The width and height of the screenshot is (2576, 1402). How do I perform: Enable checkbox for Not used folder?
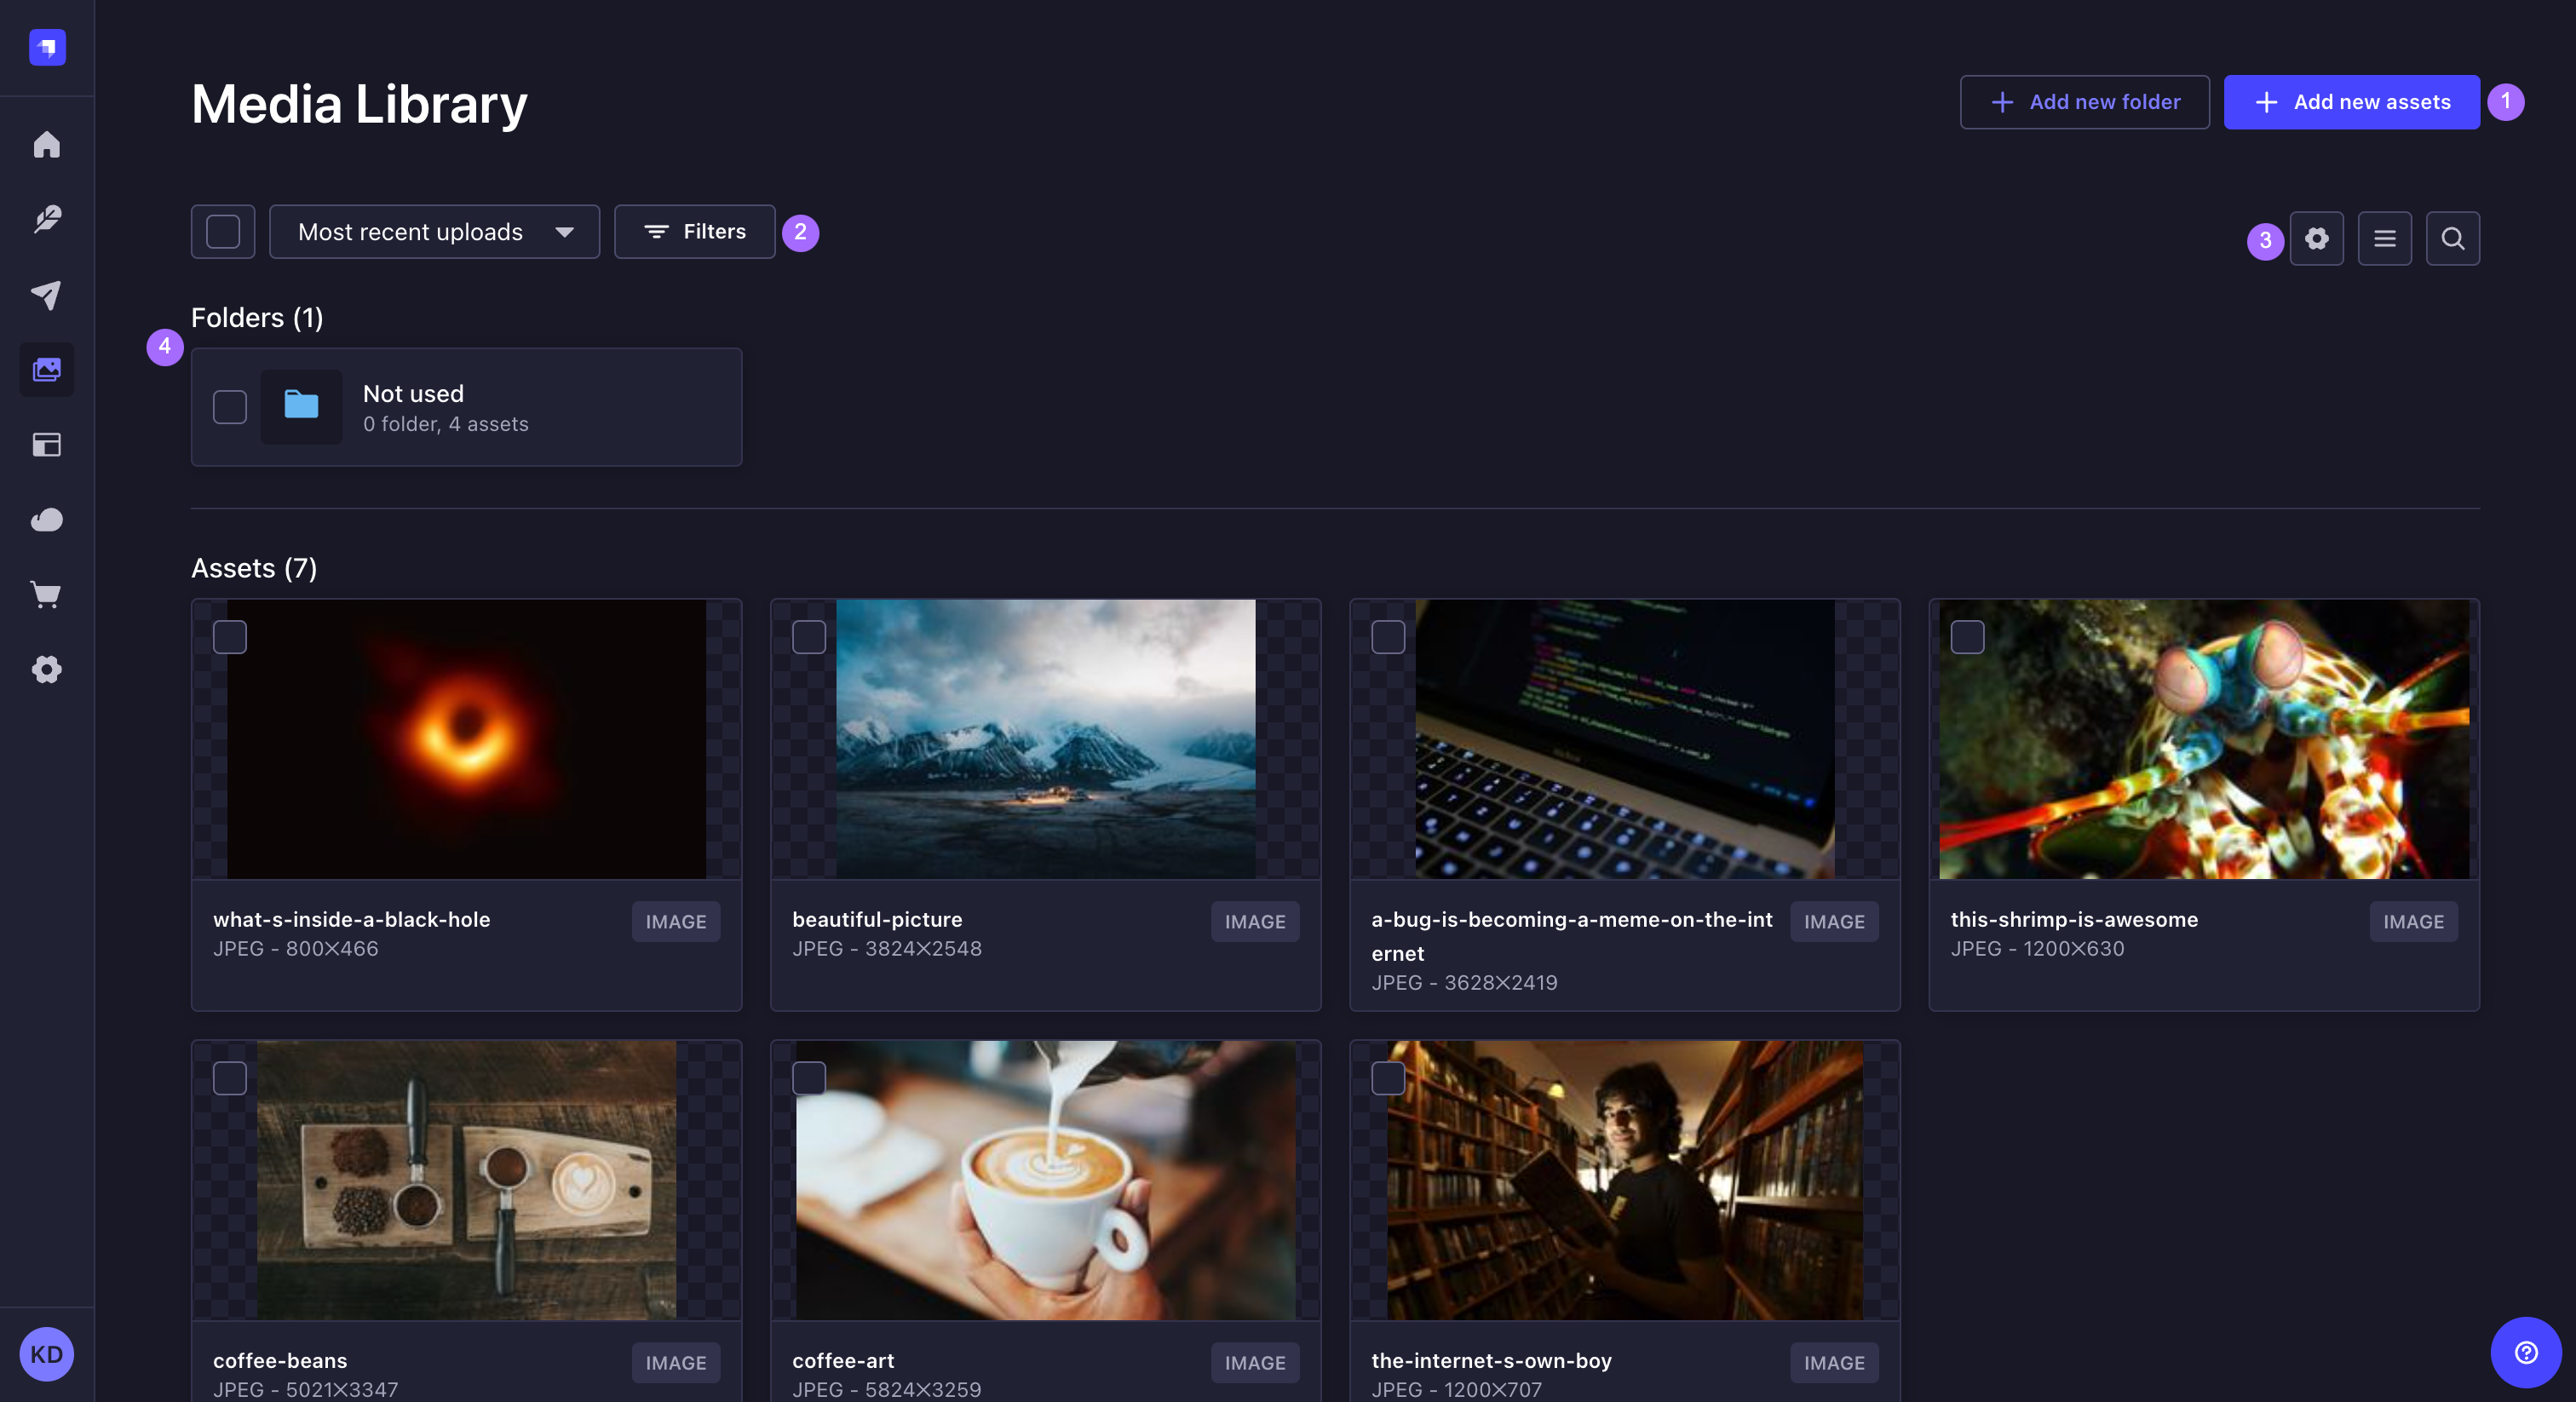point(228,407)
